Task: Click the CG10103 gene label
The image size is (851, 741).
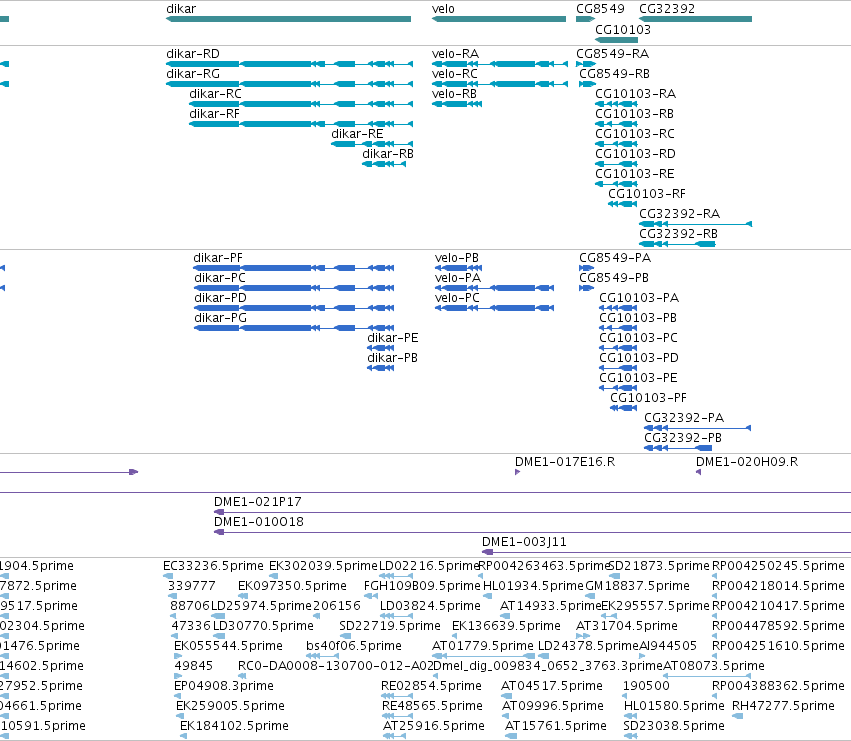Action: [623, 29]
